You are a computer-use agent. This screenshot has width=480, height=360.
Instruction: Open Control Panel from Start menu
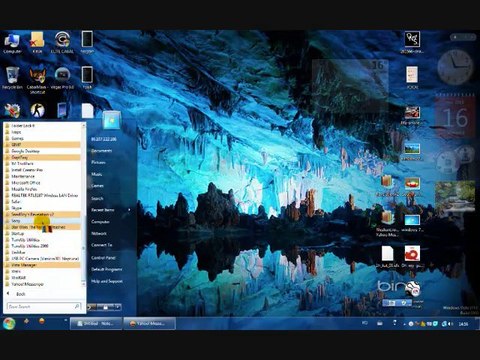click(x=103, y=258)
